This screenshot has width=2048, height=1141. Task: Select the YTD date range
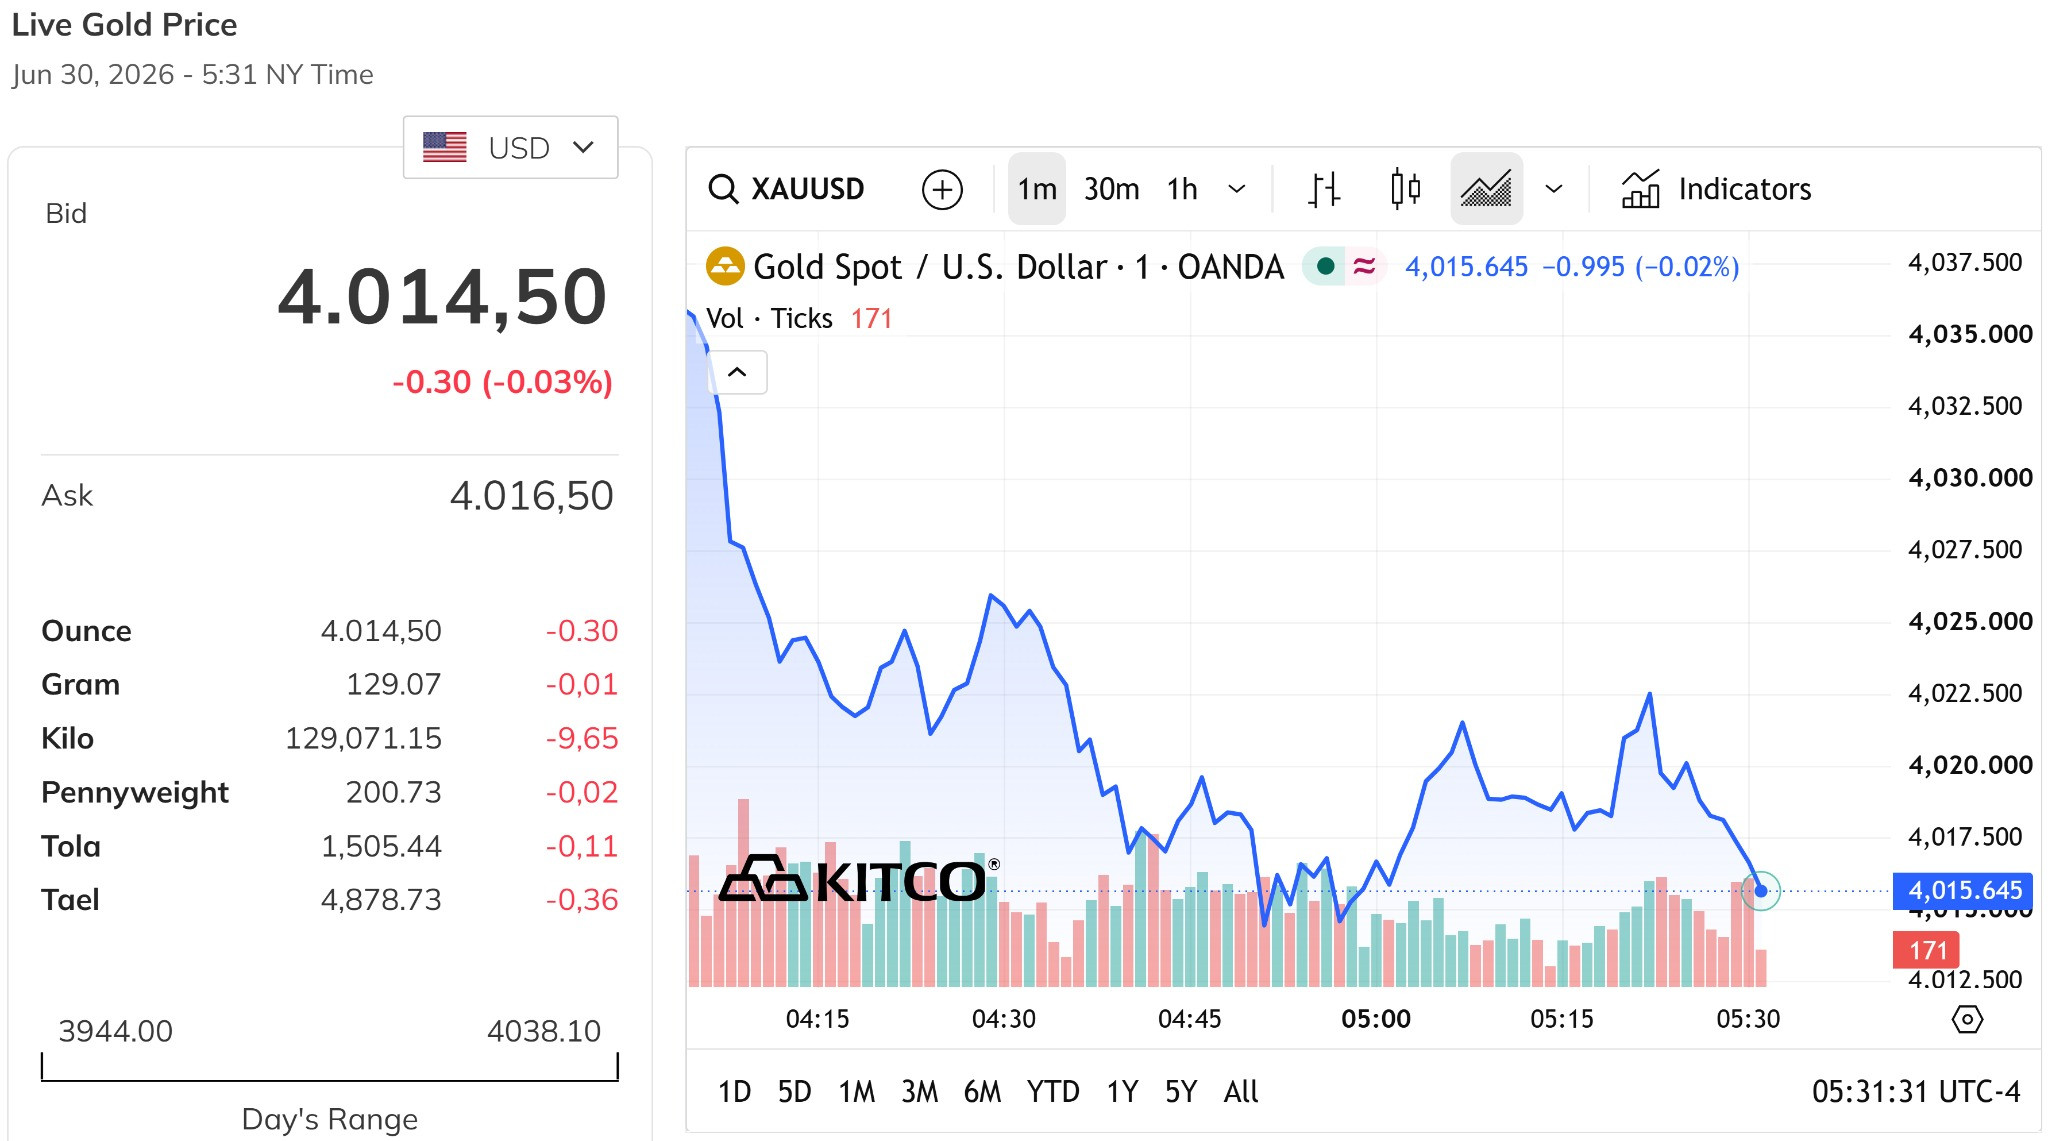[1053, 1091]
